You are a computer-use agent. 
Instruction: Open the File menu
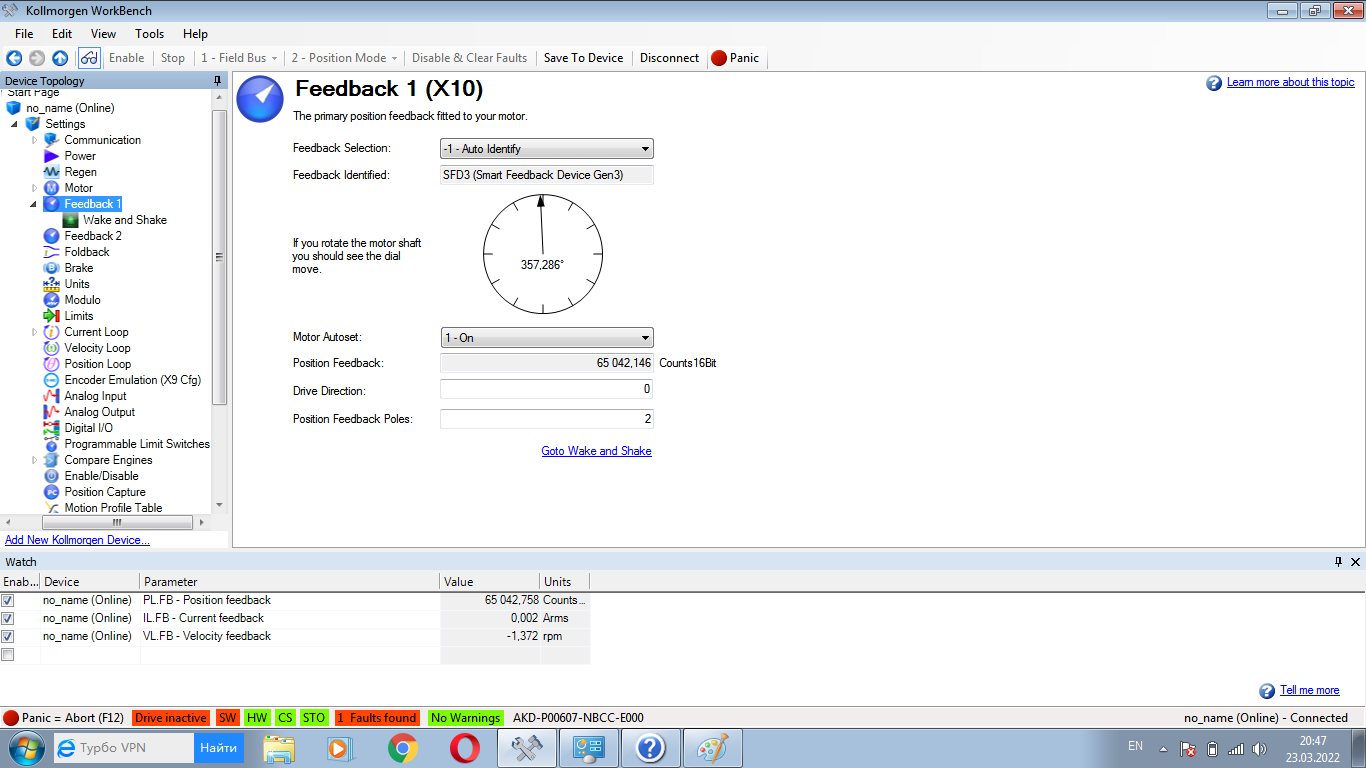coord(24,33)
